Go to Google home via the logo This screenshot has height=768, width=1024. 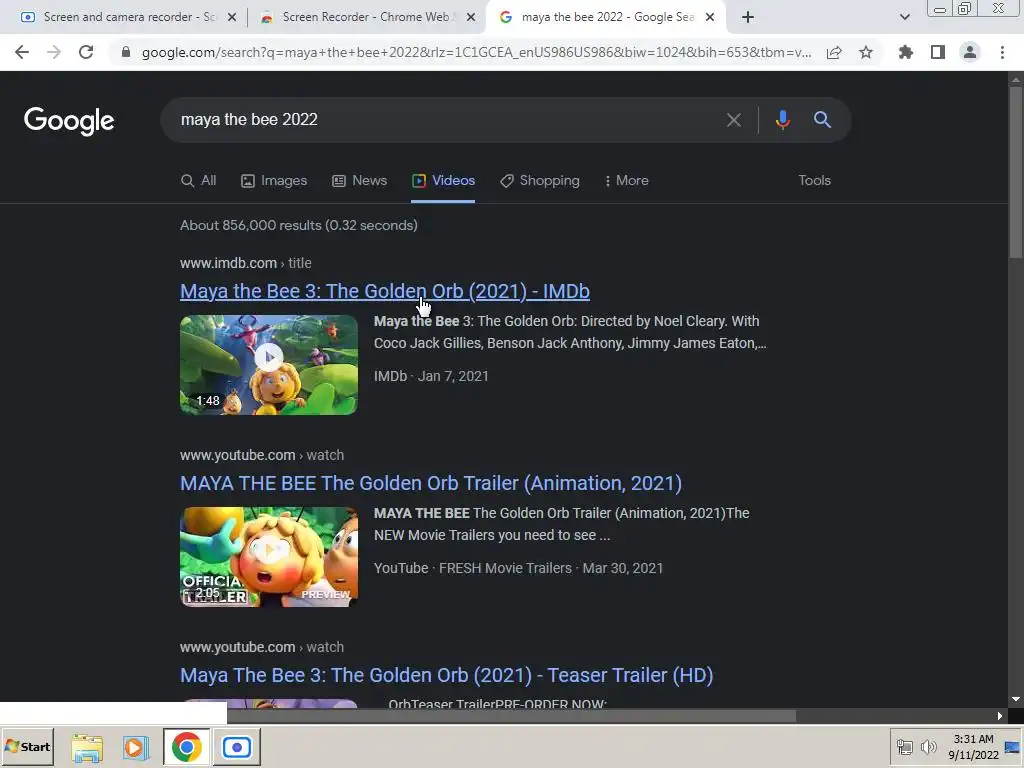pyautogui.click(x=69, y=121)
